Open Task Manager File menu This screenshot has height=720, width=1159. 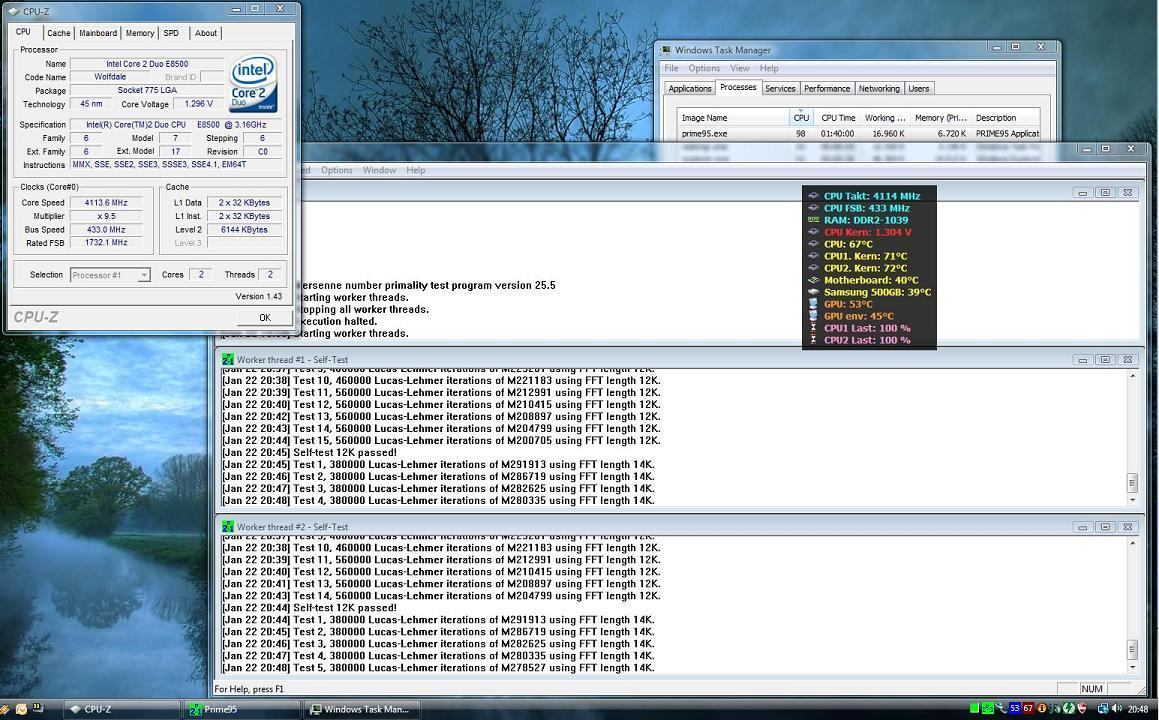[671, 68]
